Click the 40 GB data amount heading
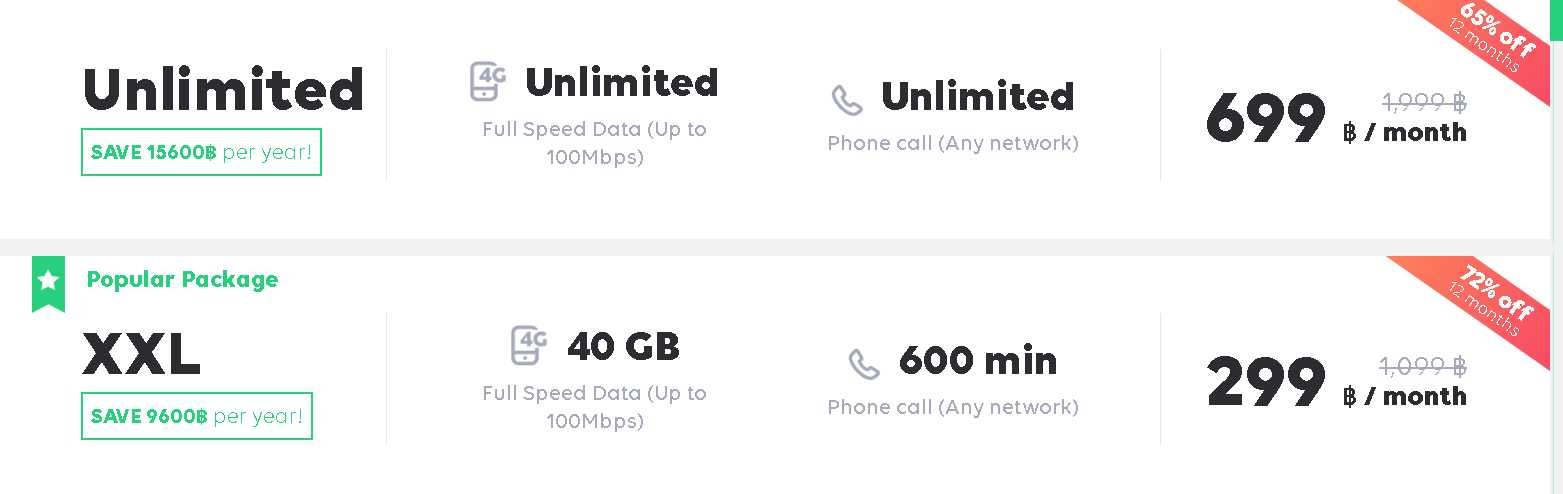Image resolution: width=1563 pixels, height=494 pixels. click(x=623, y=347)
